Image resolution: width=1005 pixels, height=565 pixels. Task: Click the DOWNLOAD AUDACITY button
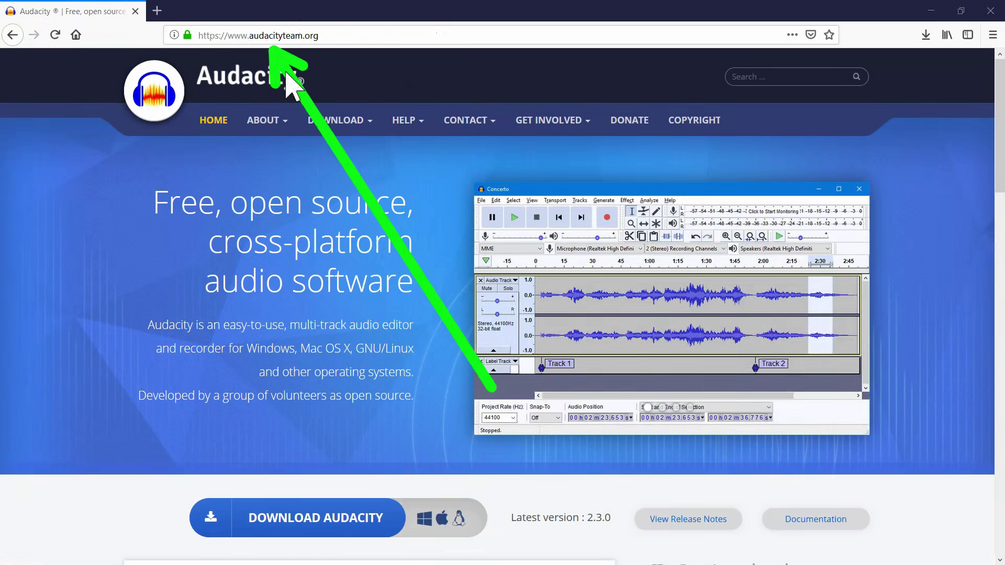click(297, 518)
